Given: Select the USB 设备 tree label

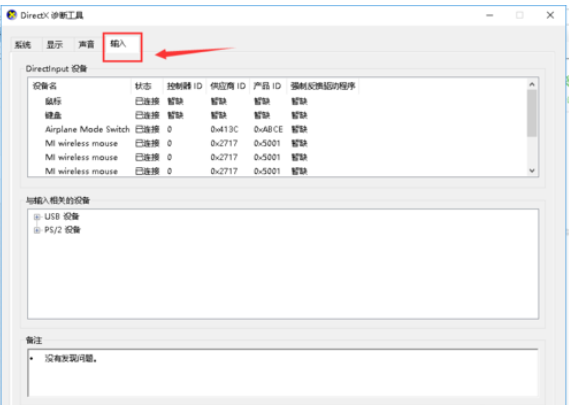Looking at the screenshot, I should click(62, 217).
